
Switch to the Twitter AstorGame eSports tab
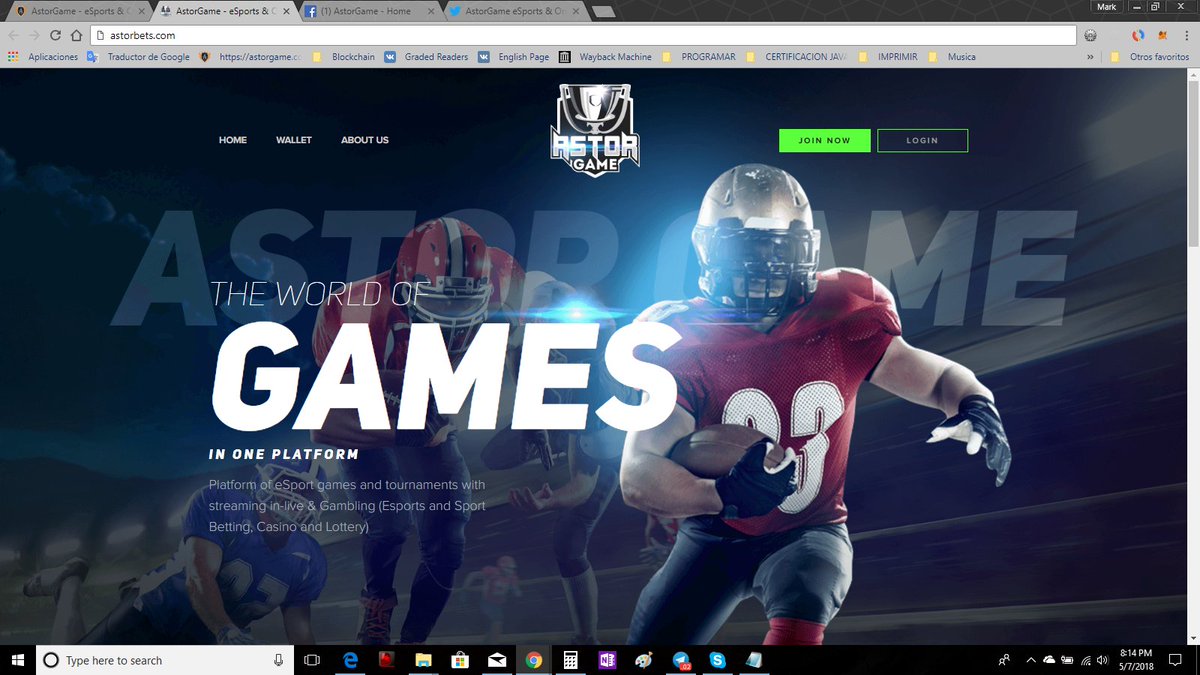pyautogui.click(x=515, y=11)
